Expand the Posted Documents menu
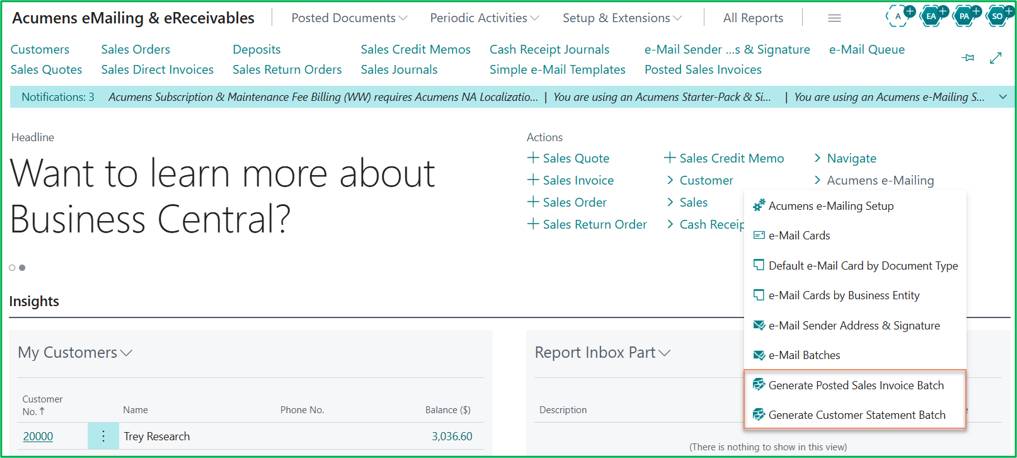The image size is (1017, 458). [x=349, y=18]
